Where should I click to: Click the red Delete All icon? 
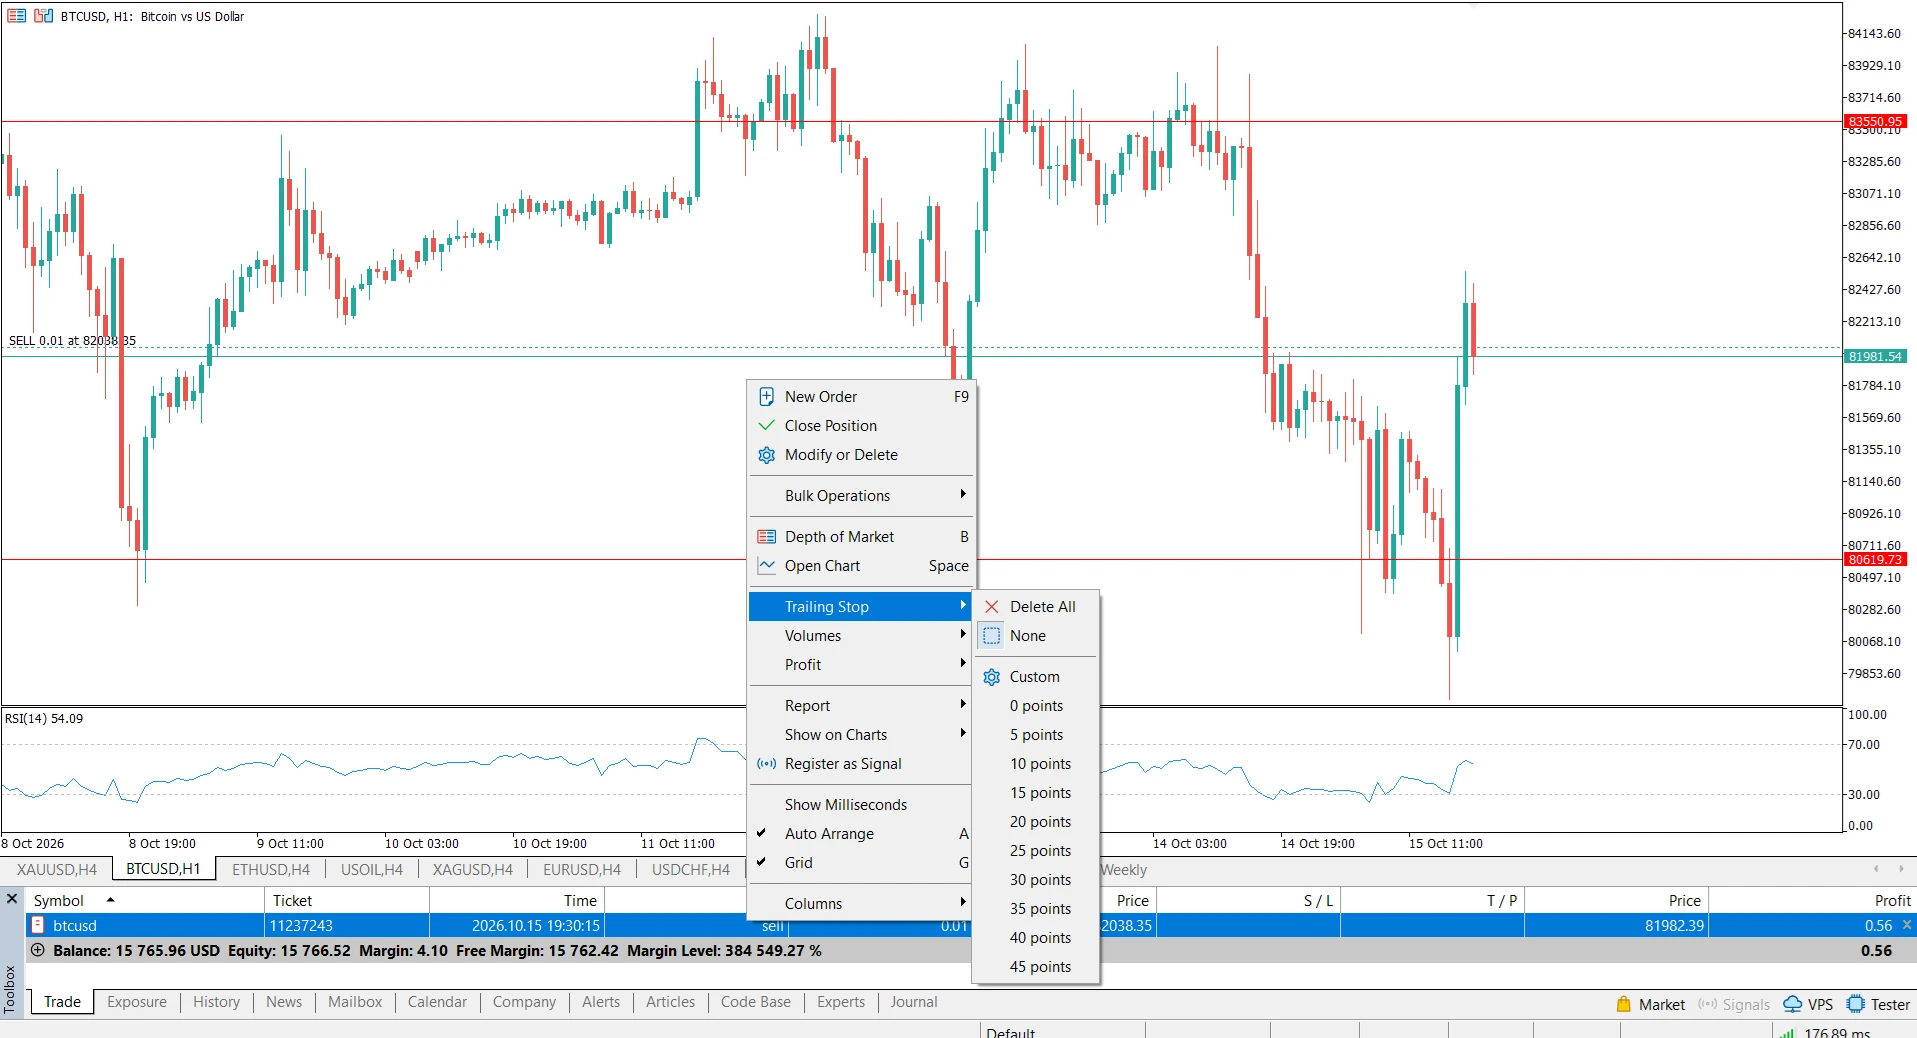[x=992, y=606]
